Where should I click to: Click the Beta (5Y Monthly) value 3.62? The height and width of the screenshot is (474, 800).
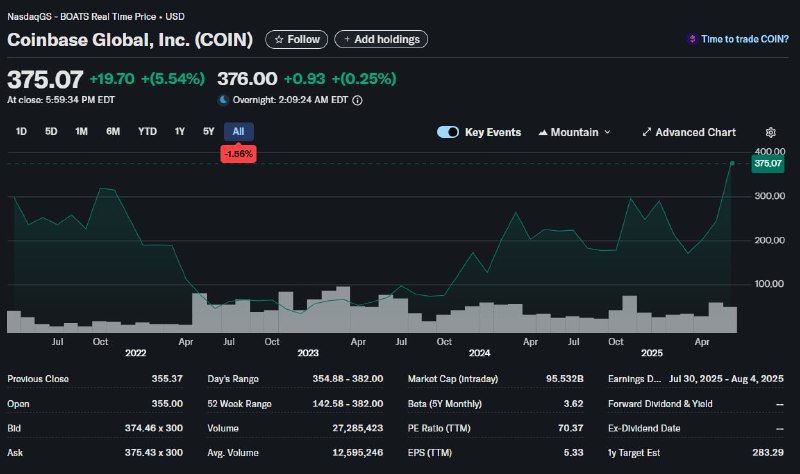573,404
